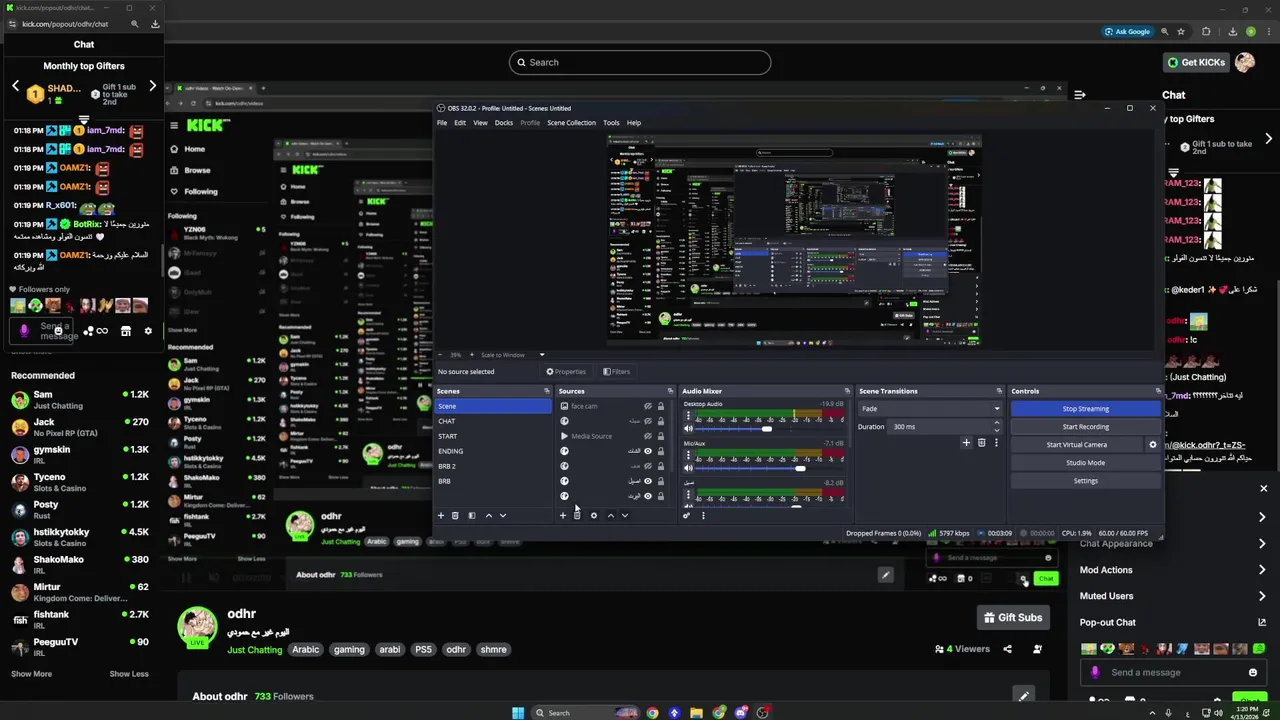Previous top gifter arrow in popout chat
The height and width of the screenshot is (720, 1280).
pos(15,86)
